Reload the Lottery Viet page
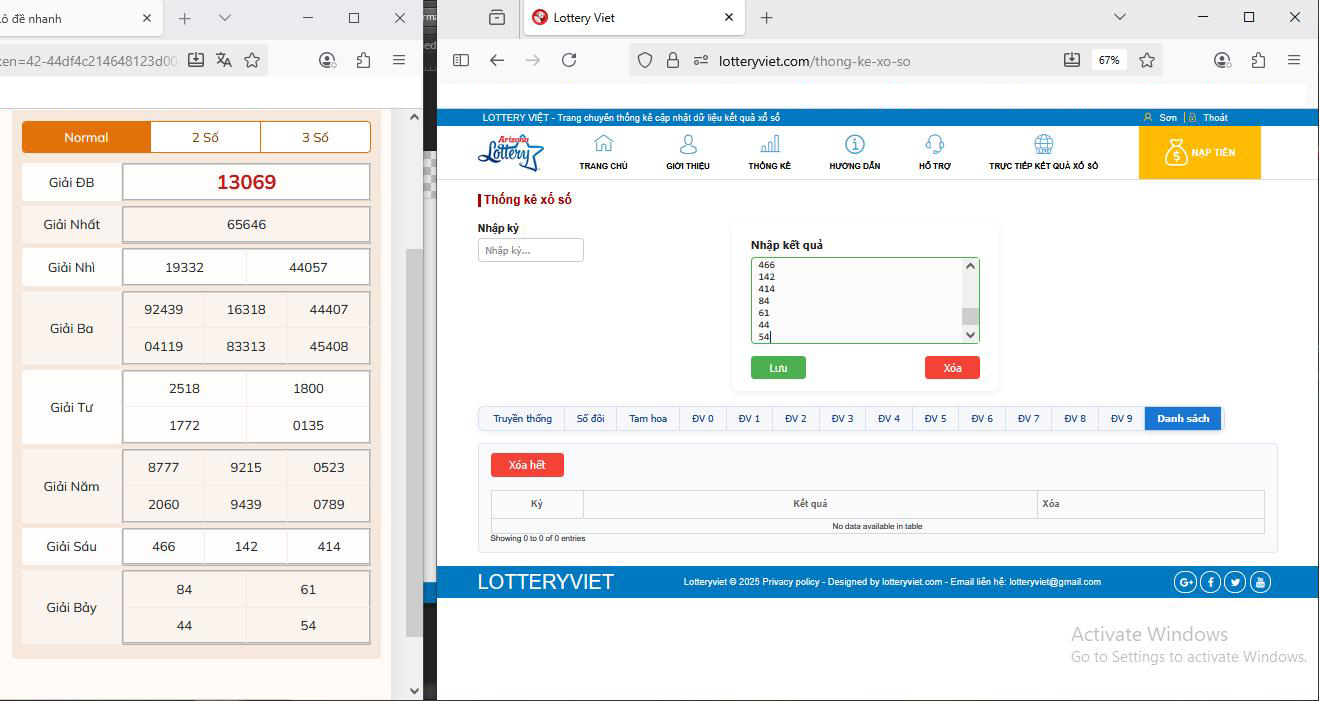 [569, 60]
